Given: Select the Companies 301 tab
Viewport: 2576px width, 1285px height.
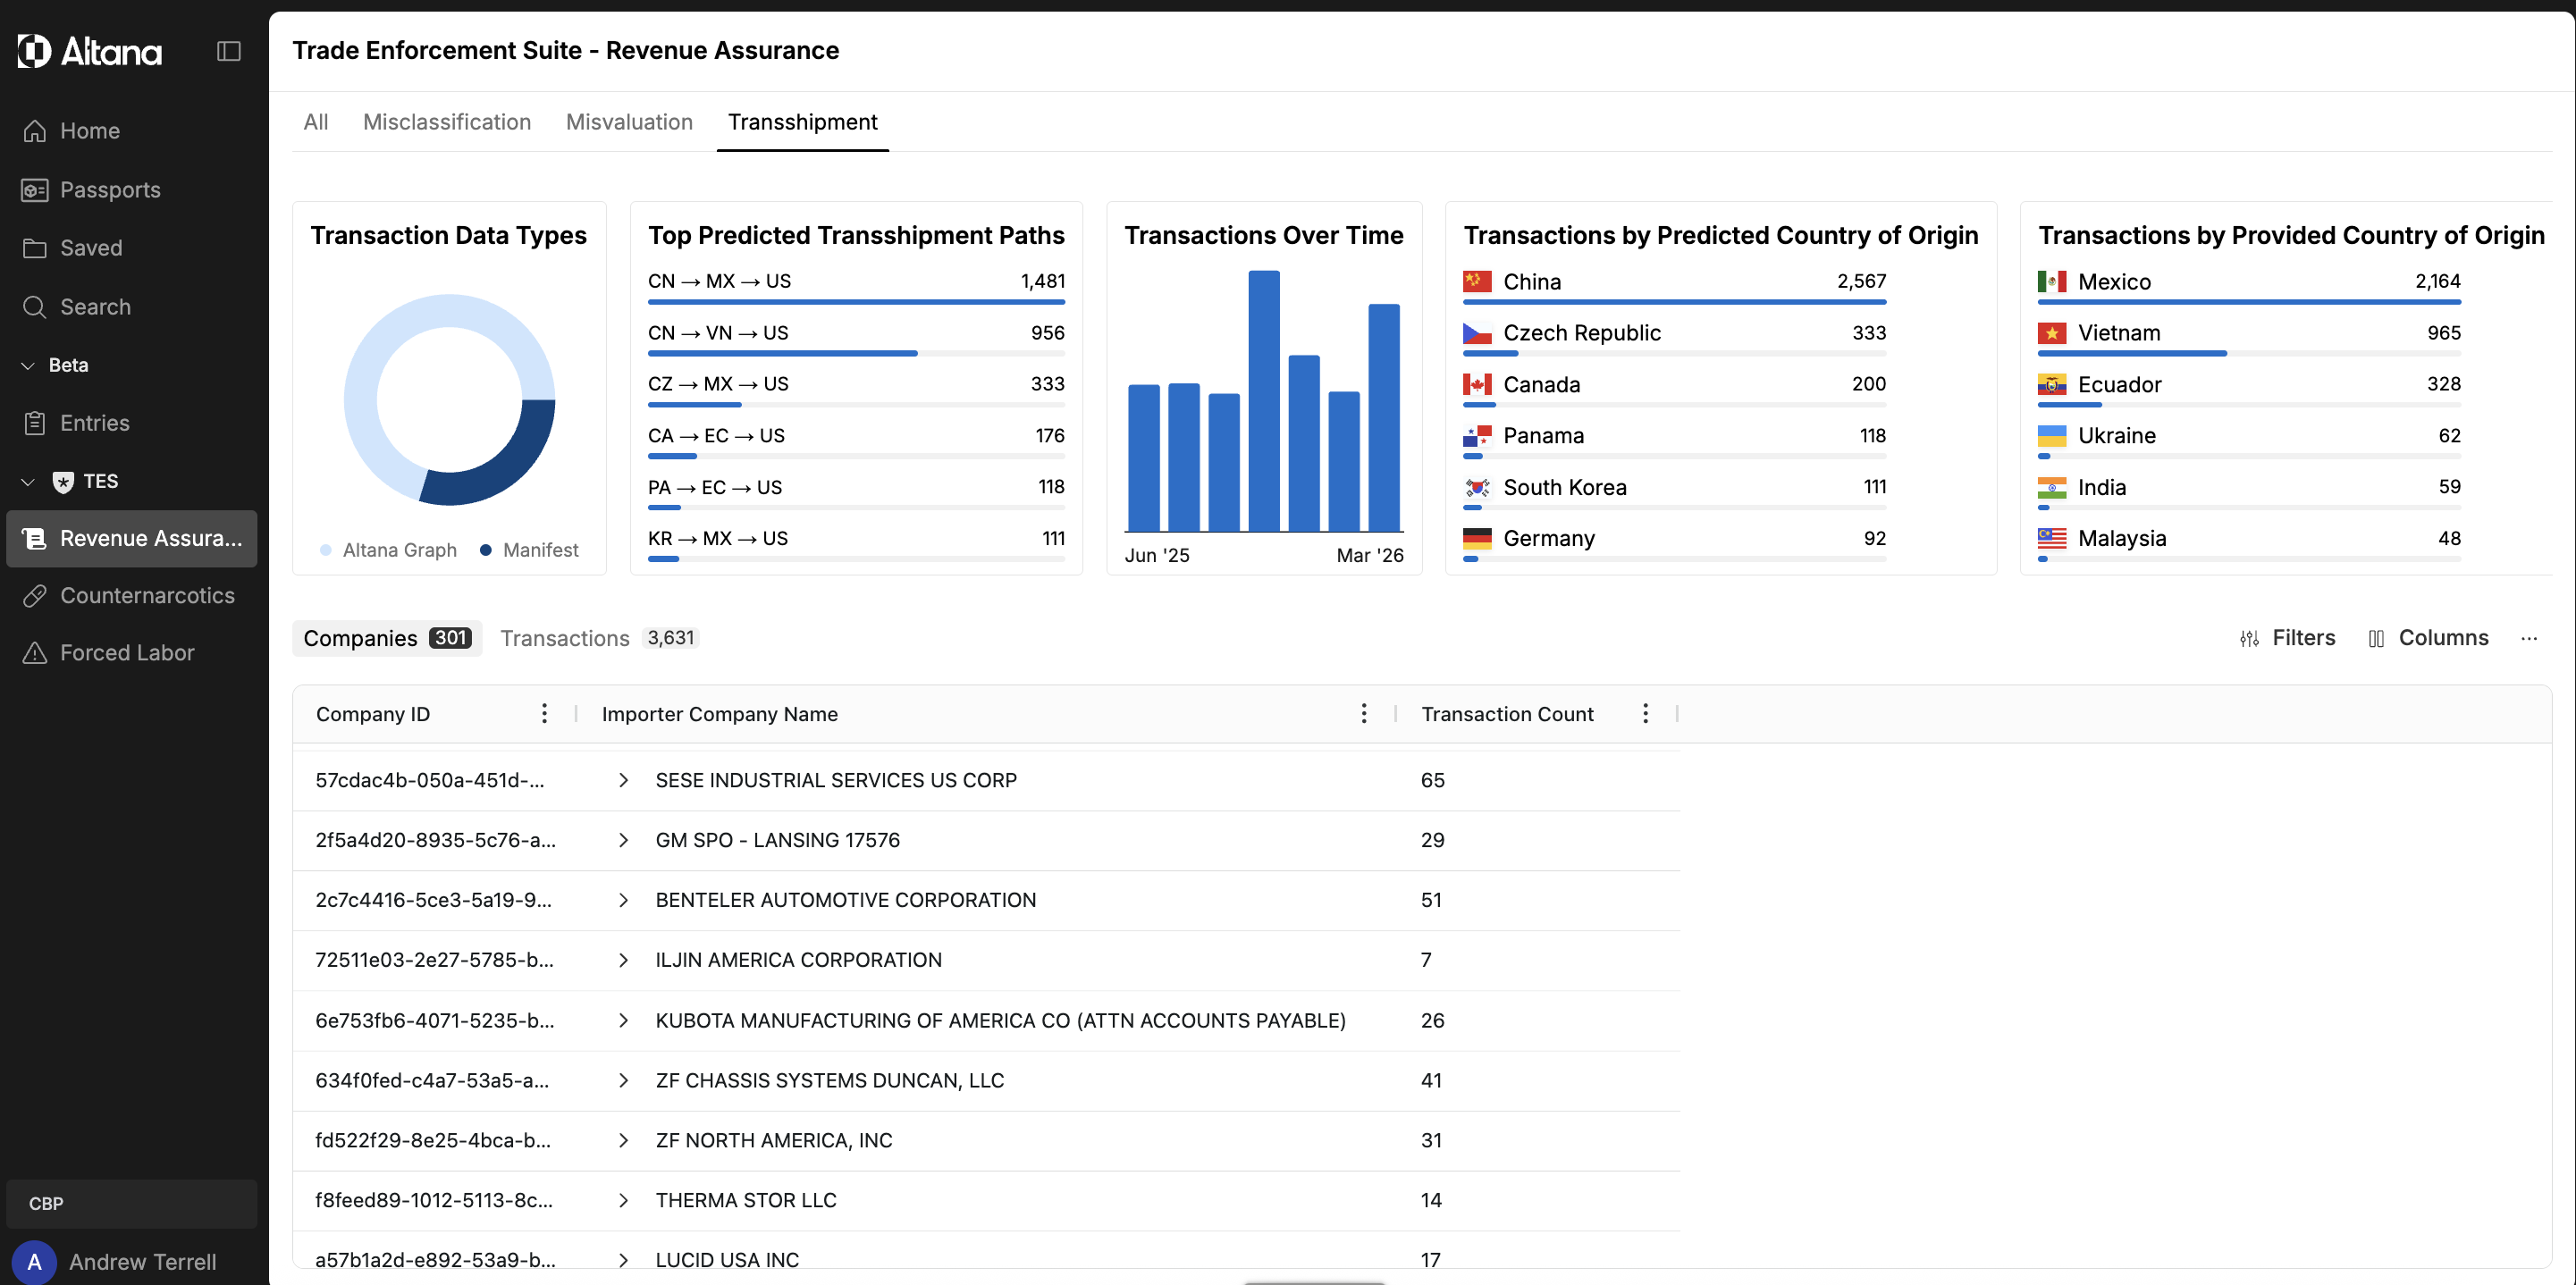Looking at the screenshot, I should coord(387,638).
